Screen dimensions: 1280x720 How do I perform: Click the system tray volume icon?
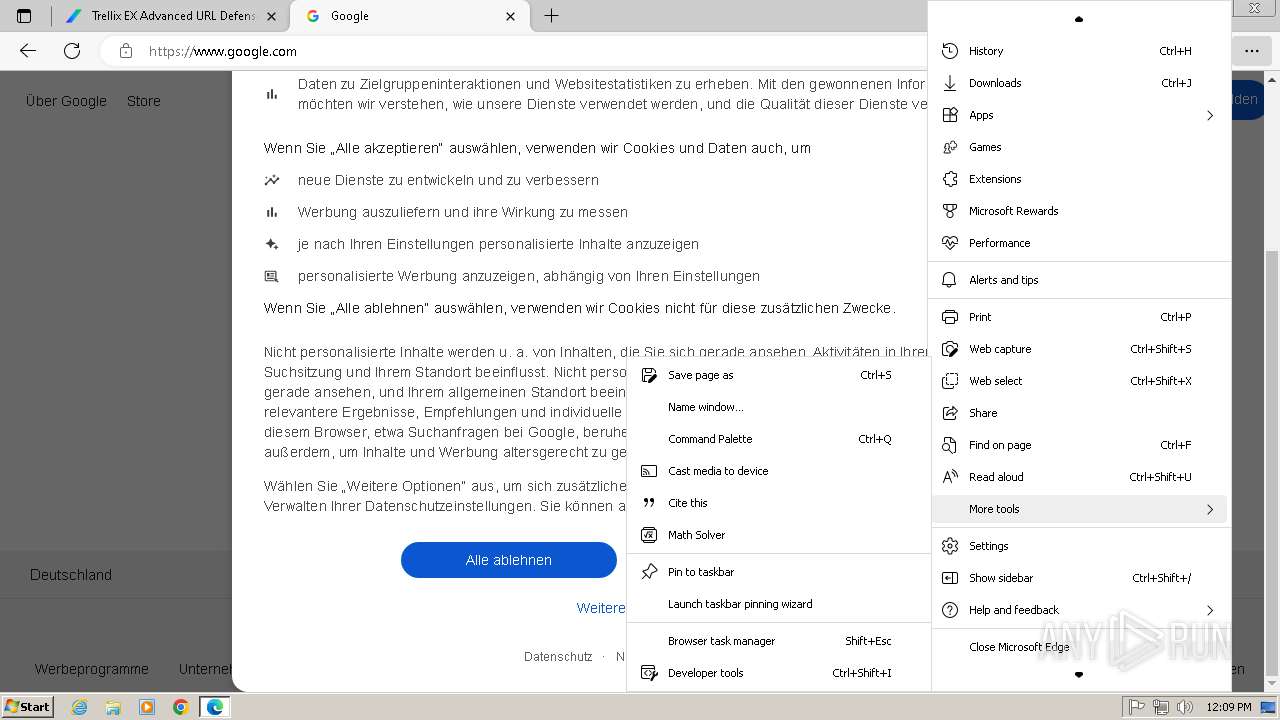click(x=1185, y=707)
